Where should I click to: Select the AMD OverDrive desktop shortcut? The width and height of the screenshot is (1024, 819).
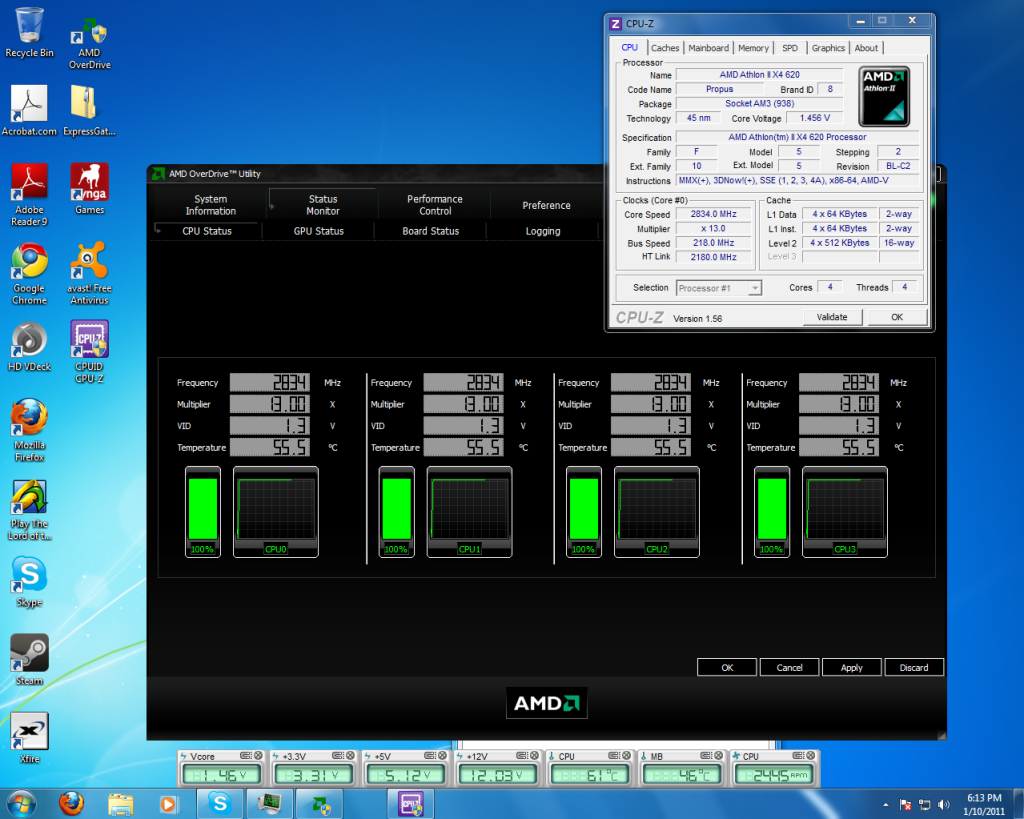tap(89, 43)
